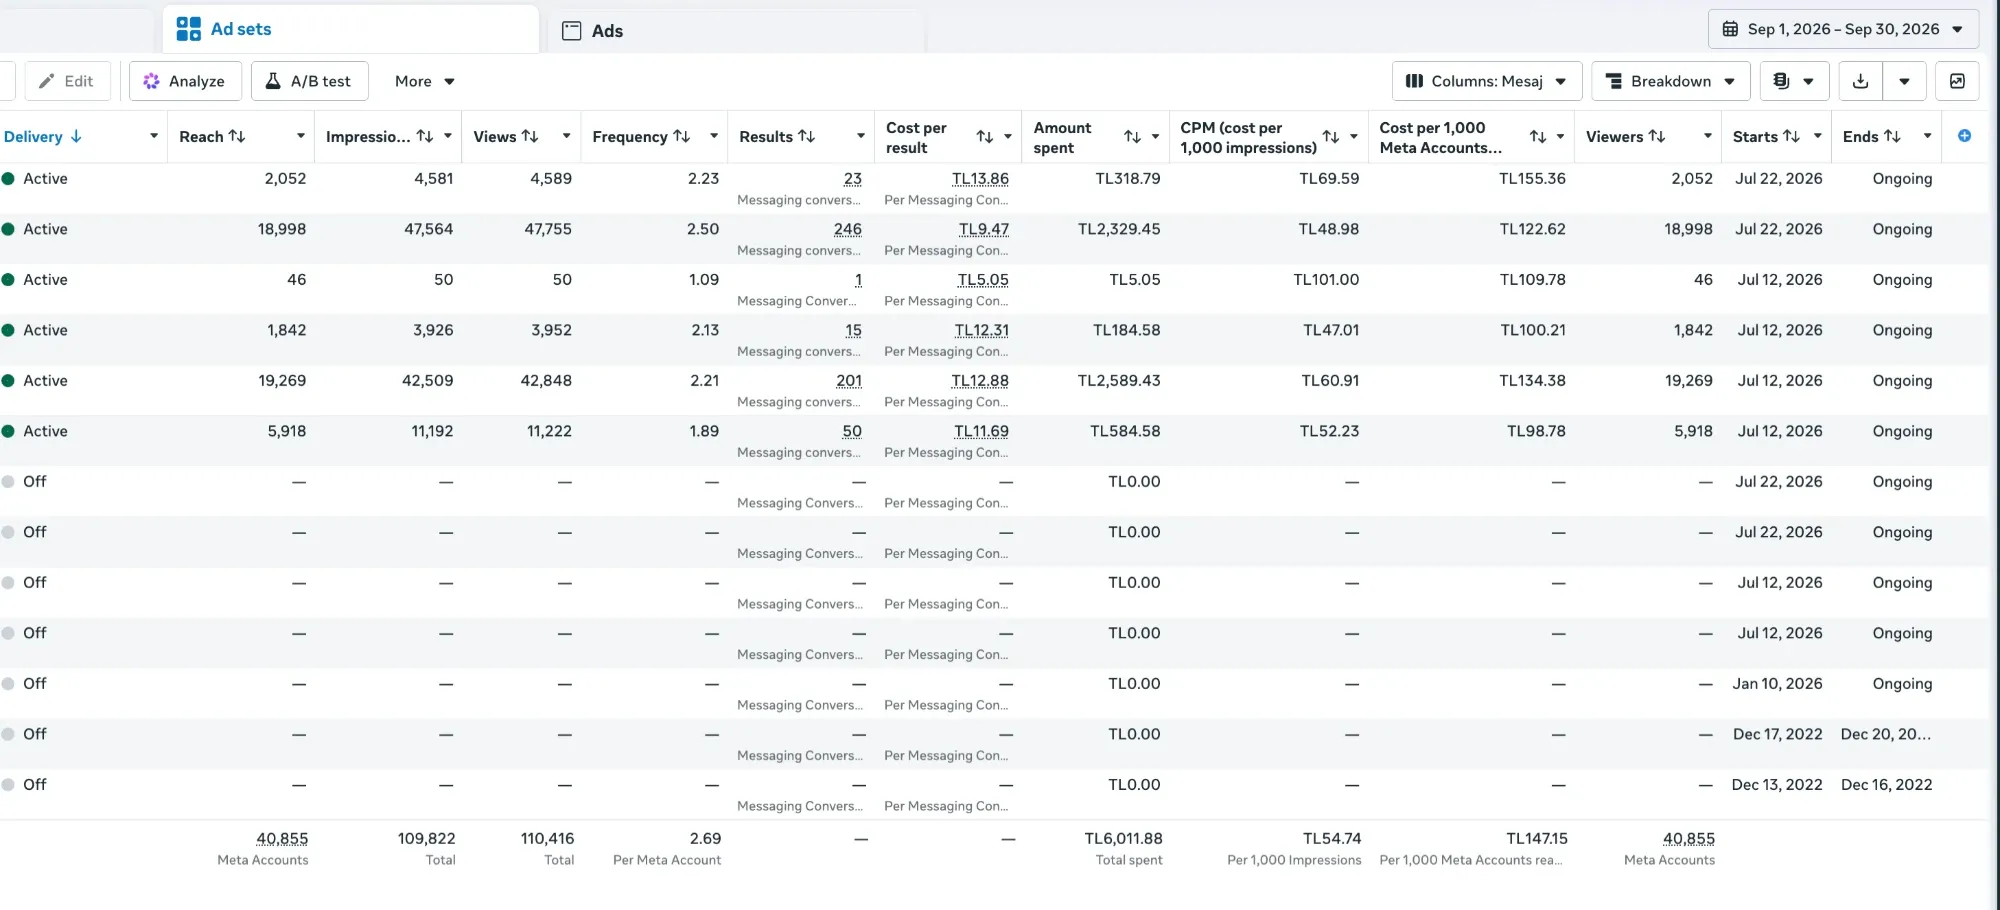Screen dimensions: 2000x910
Task: Sort Frequency column with arrows icon
Action: pos(682,136)
